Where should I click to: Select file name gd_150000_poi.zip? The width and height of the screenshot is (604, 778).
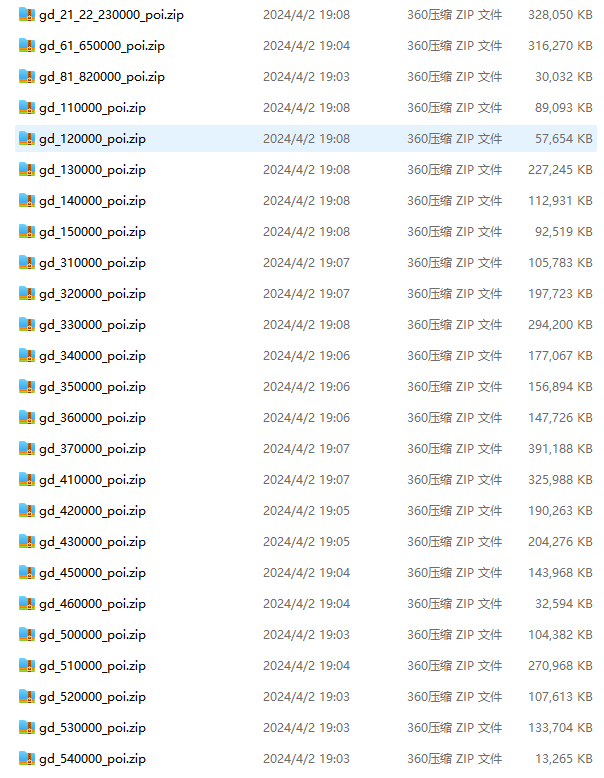click(x=93, y=232)
